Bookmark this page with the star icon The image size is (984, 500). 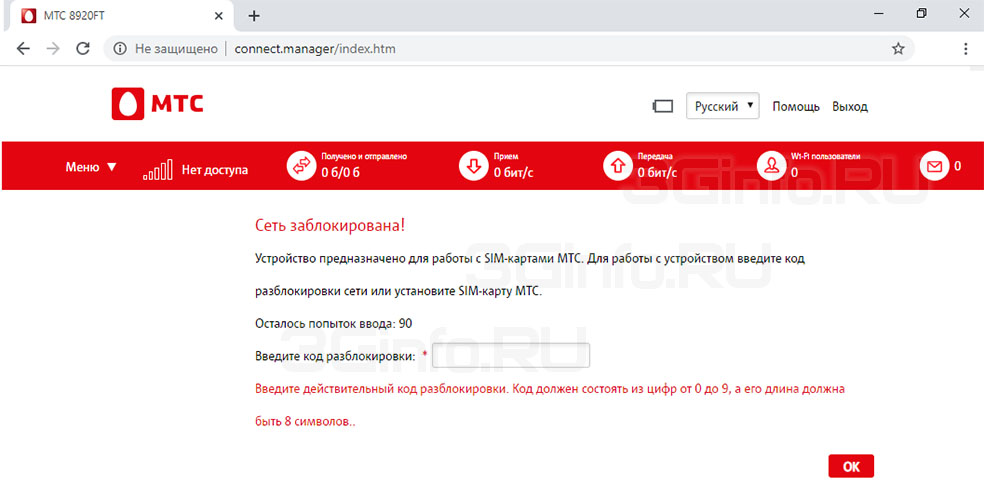click(898, 48)
